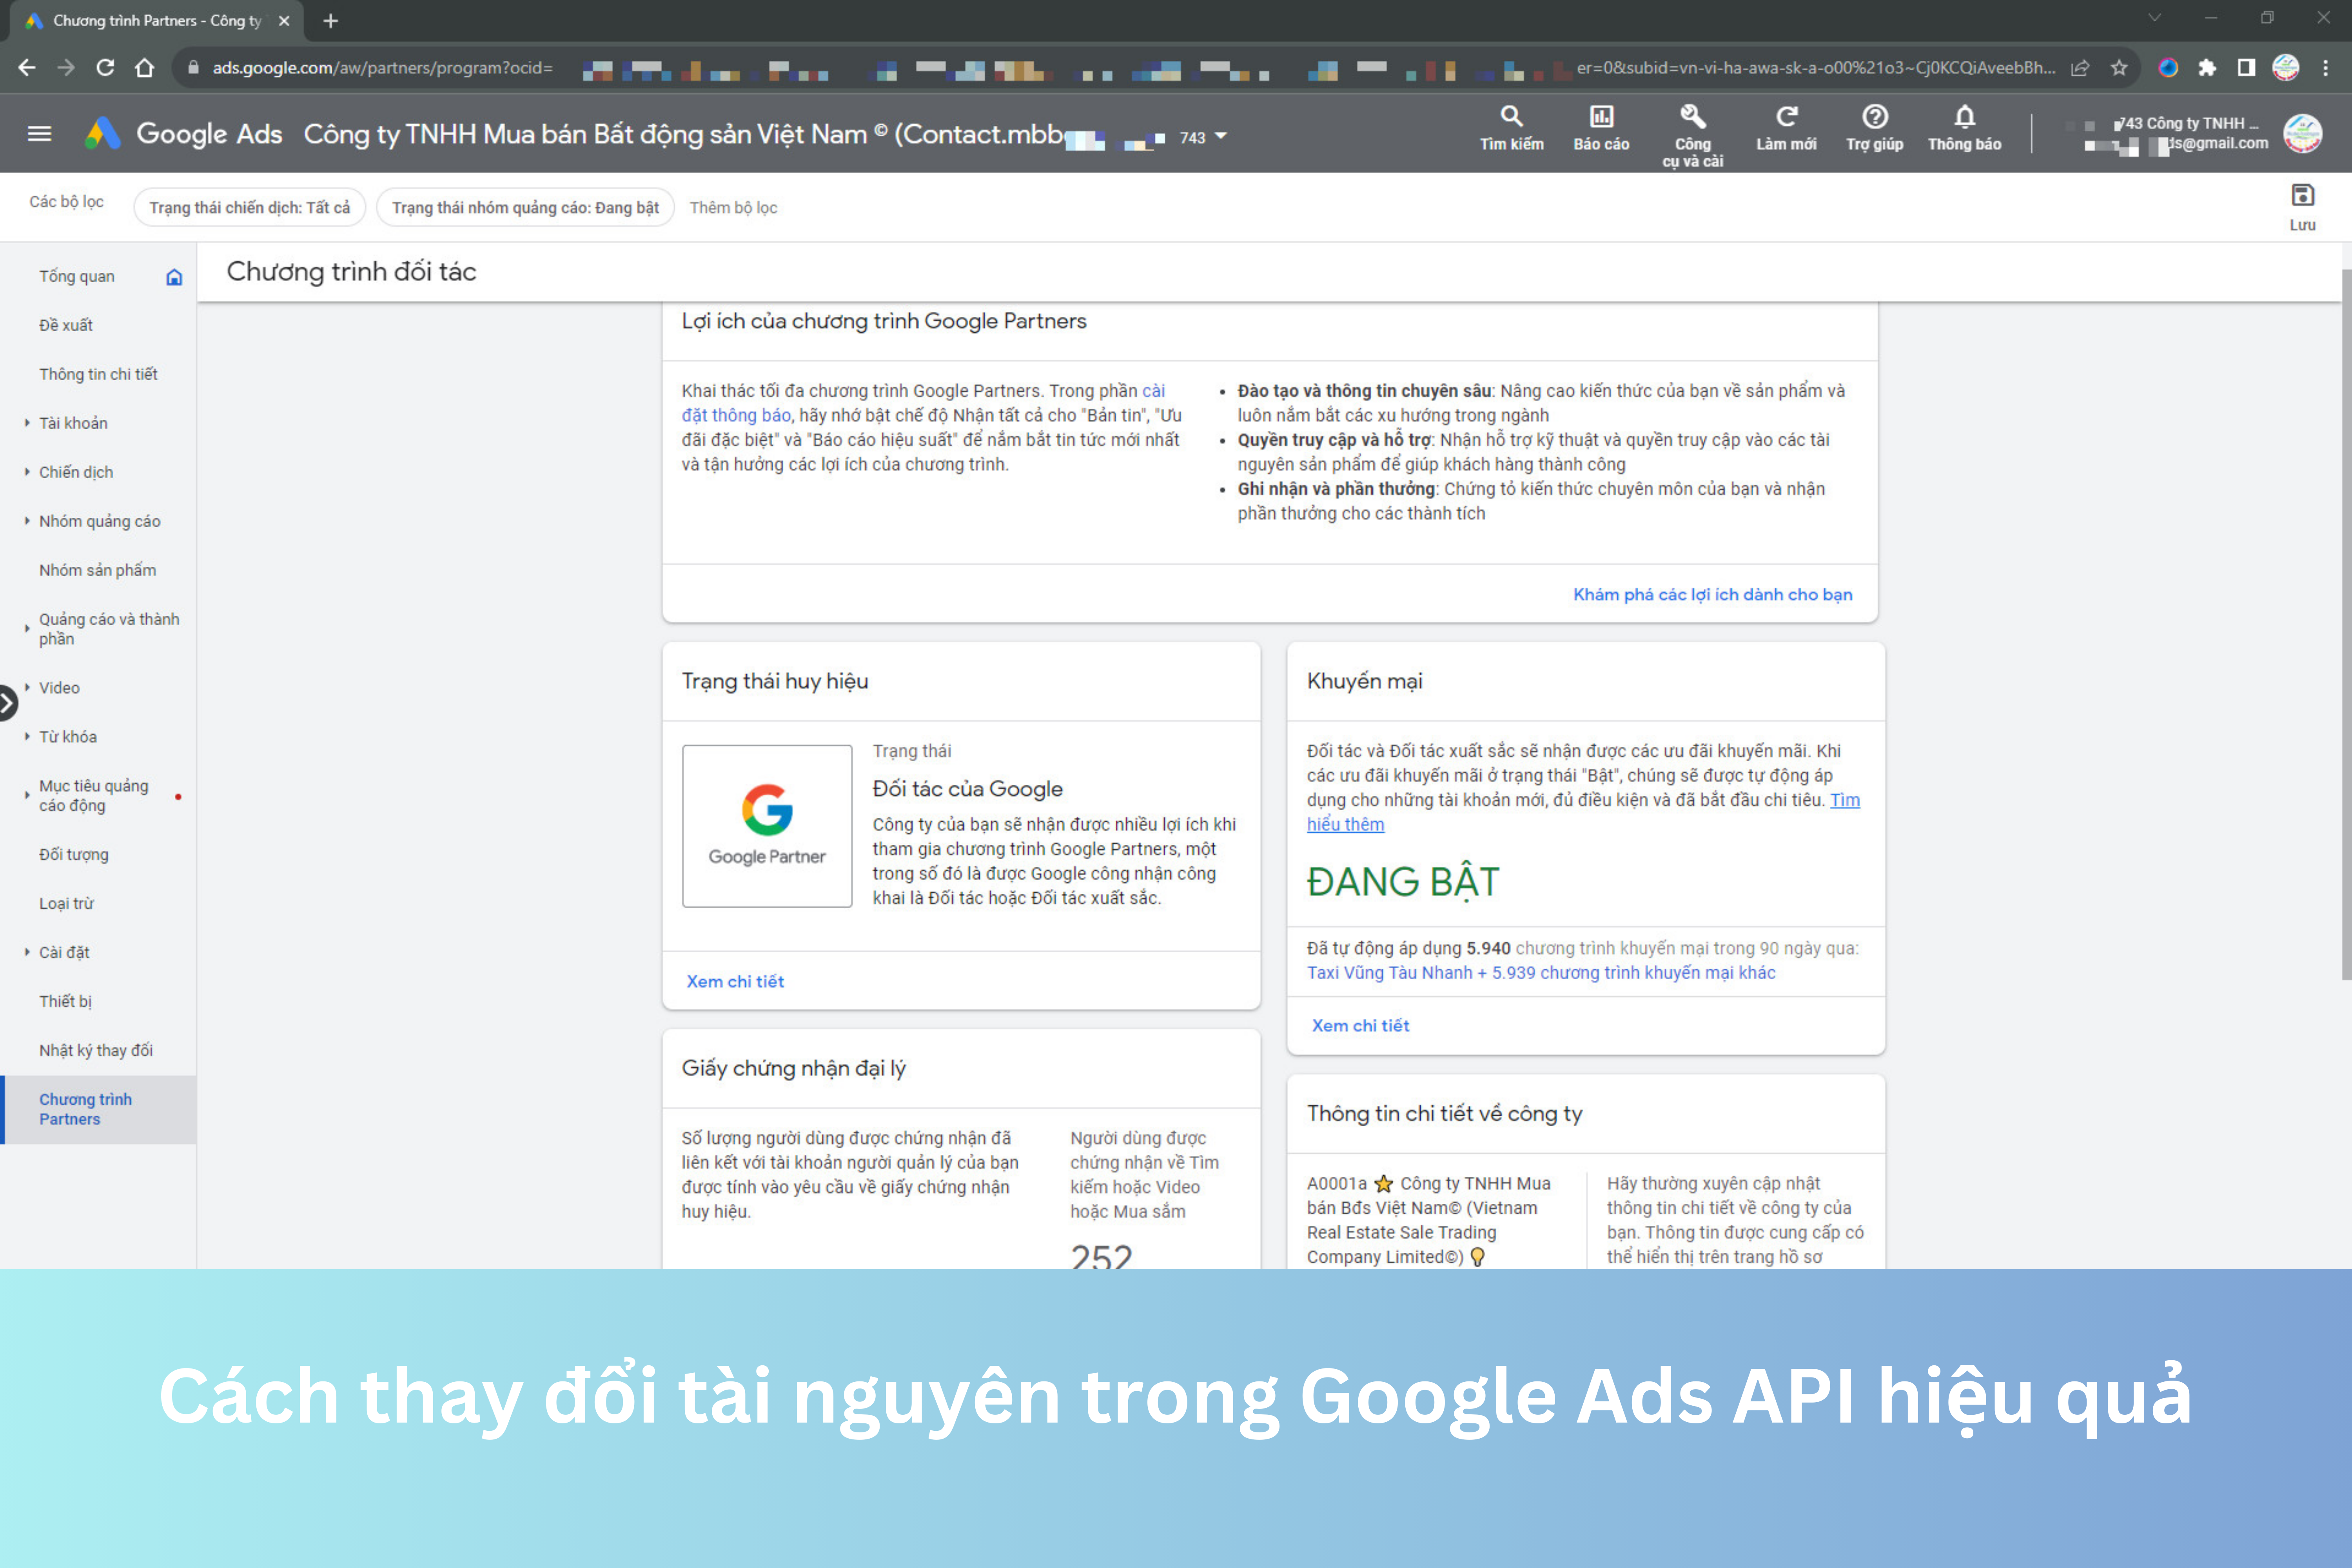
Task: Click the Chrome profile avatar
Action: tap(2286, 68)
